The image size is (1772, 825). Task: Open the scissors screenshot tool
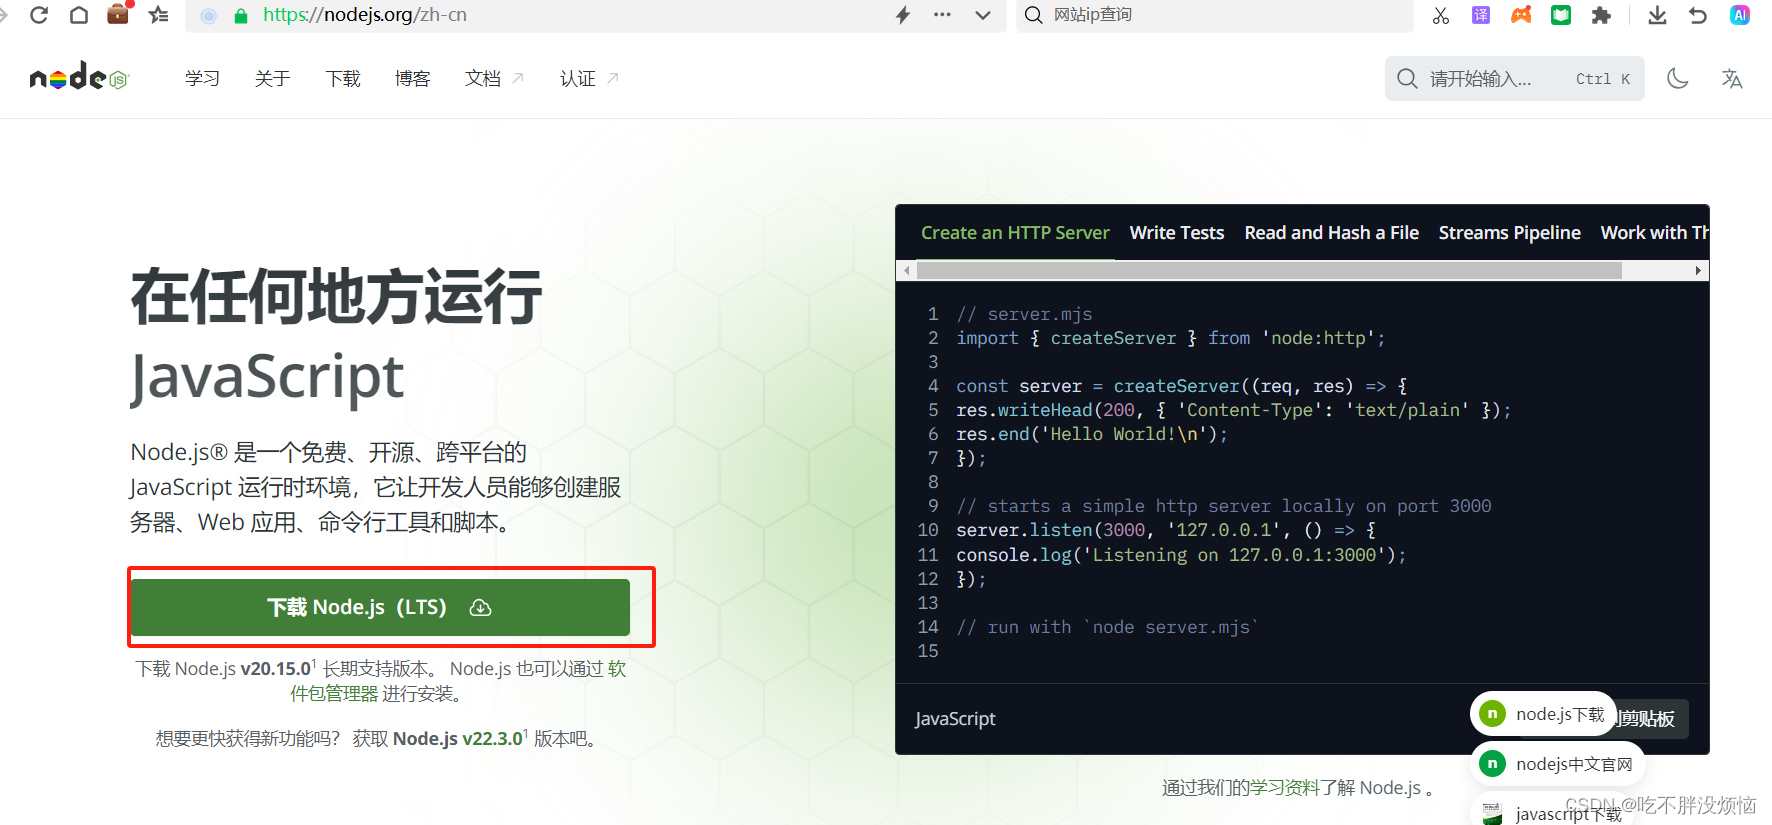[1441, 16]
